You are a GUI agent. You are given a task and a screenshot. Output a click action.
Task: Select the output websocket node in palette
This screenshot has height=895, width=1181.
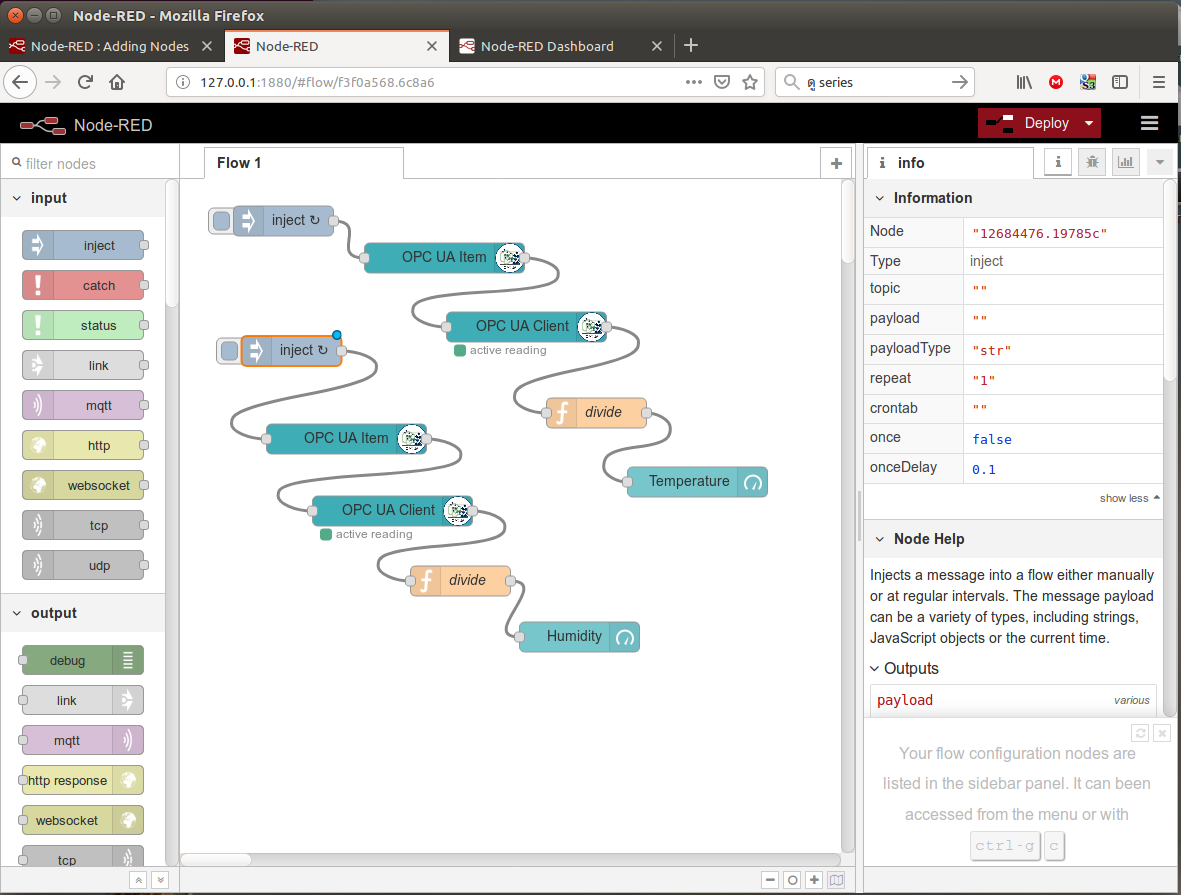coord(83,820)
